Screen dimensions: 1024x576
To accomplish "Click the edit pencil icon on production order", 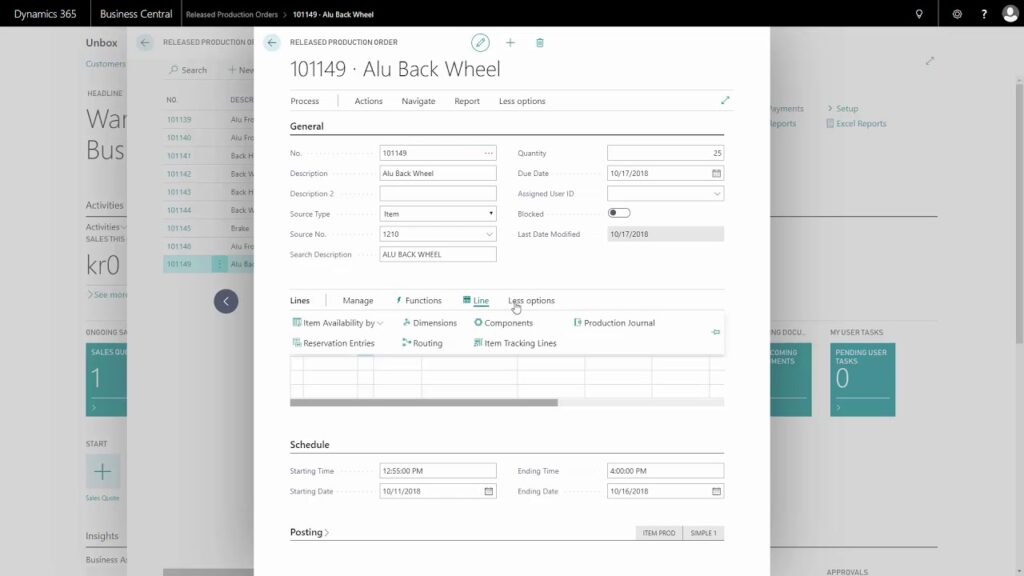I will point(480,42).
